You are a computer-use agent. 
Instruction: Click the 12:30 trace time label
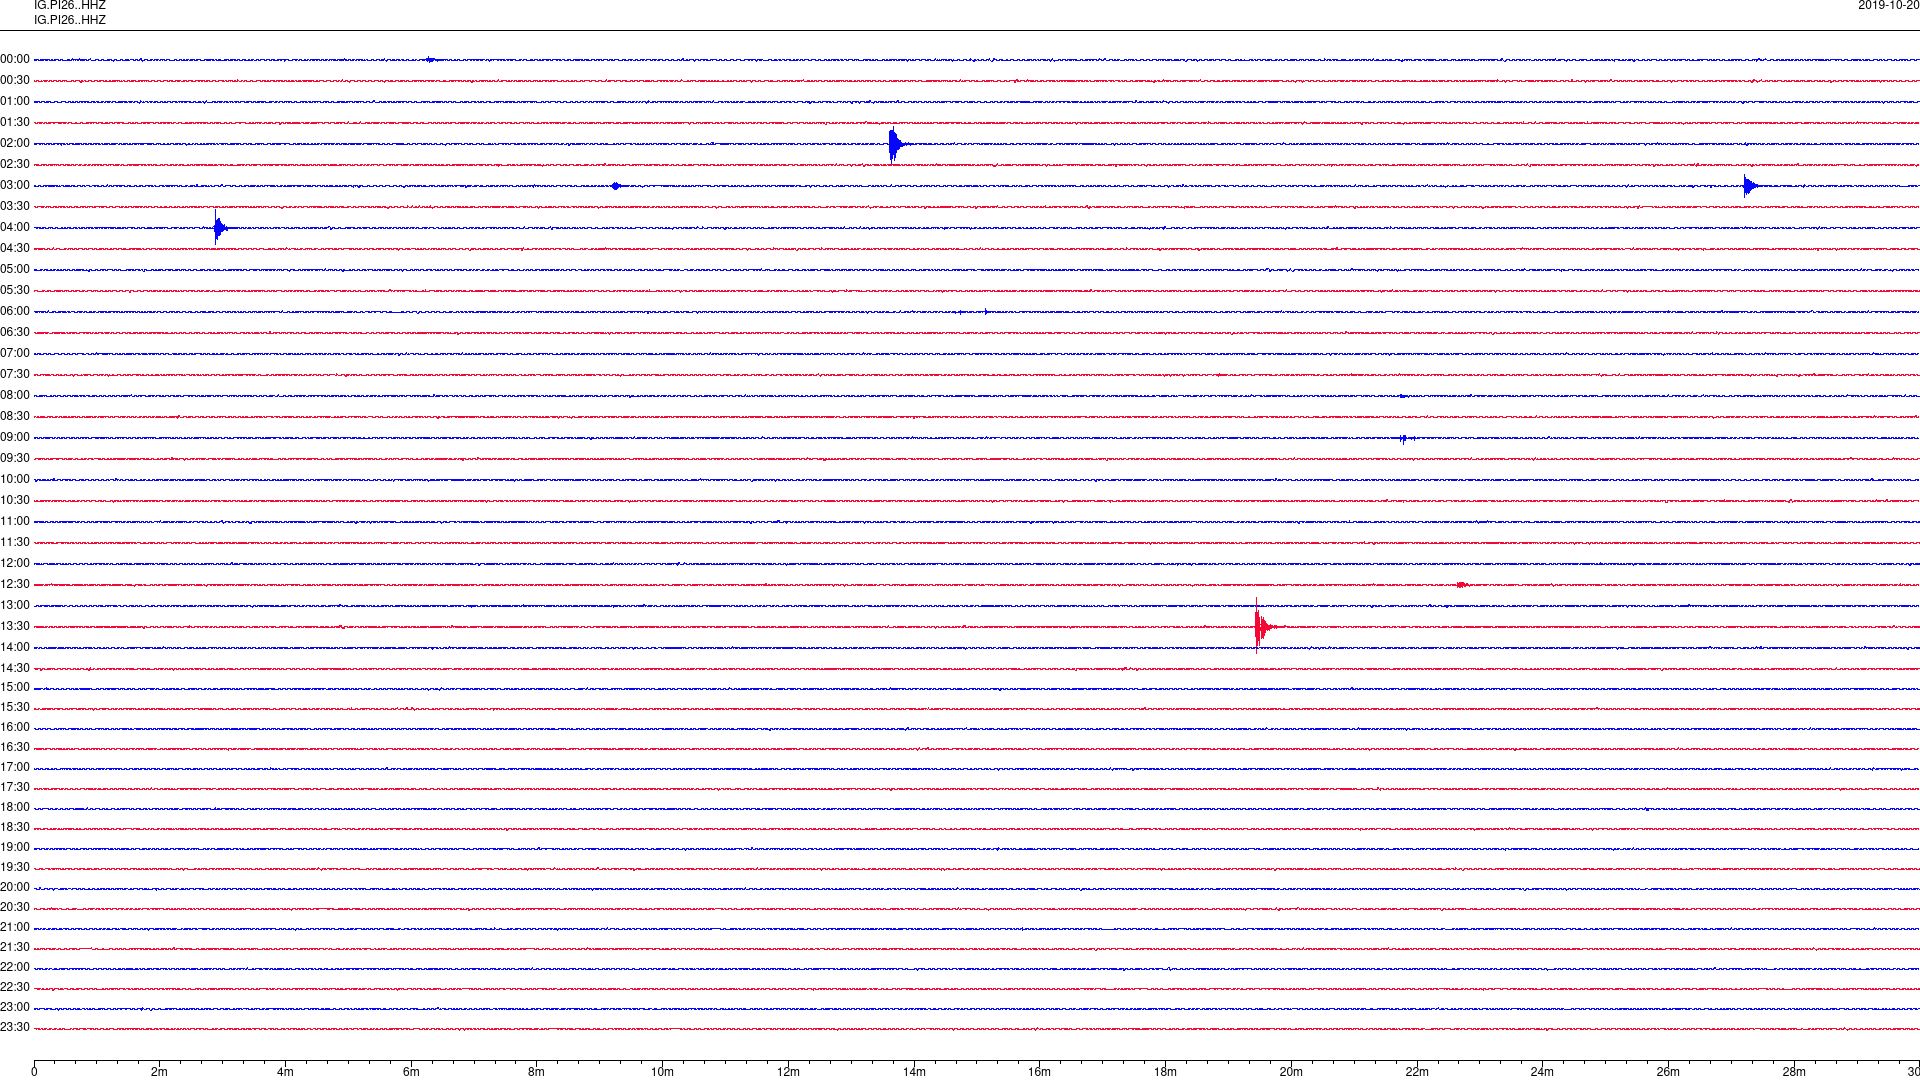[15, 585]
